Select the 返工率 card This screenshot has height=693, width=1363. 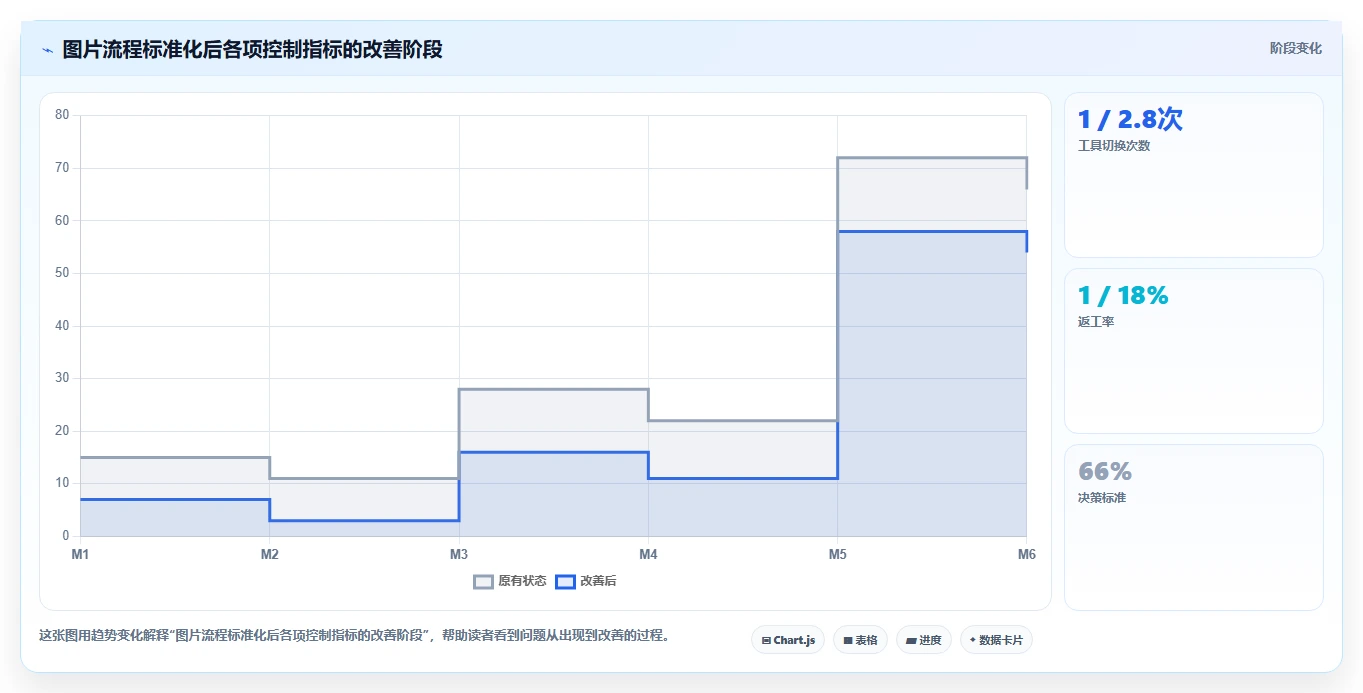pos(1194,351)
